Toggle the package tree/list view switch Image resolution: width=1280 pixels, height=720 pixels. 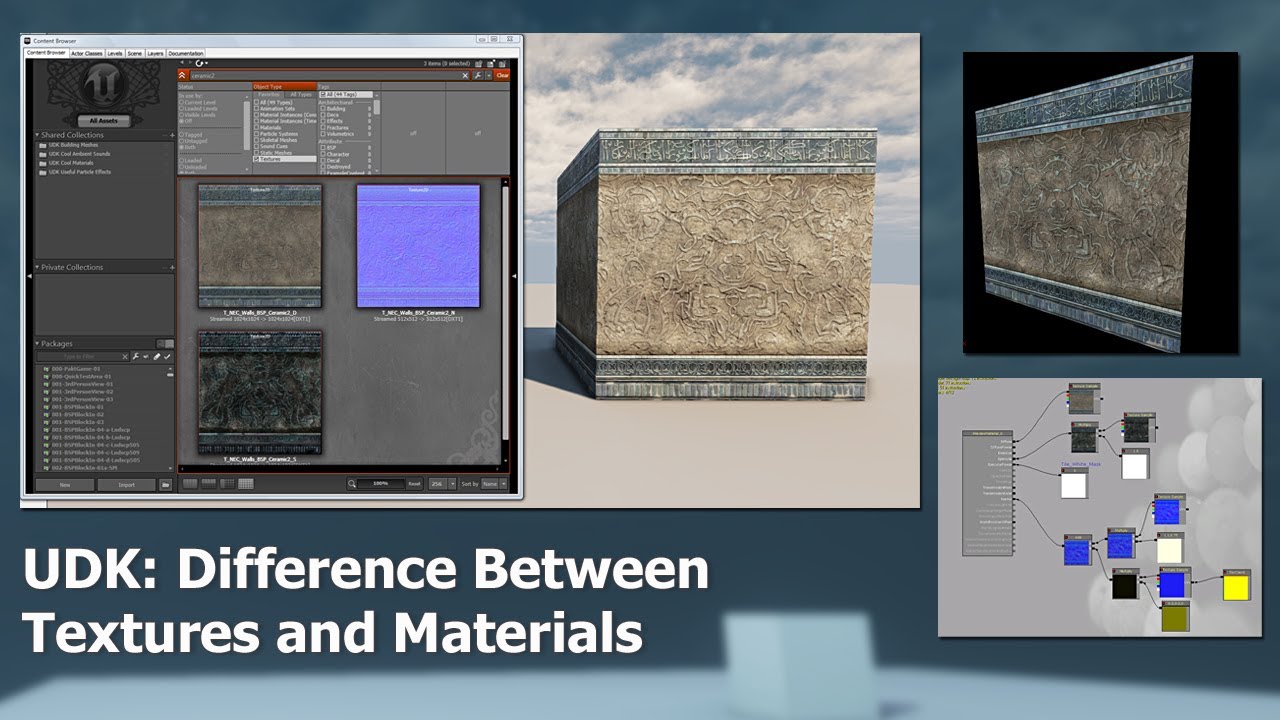[x=165, y=344]
